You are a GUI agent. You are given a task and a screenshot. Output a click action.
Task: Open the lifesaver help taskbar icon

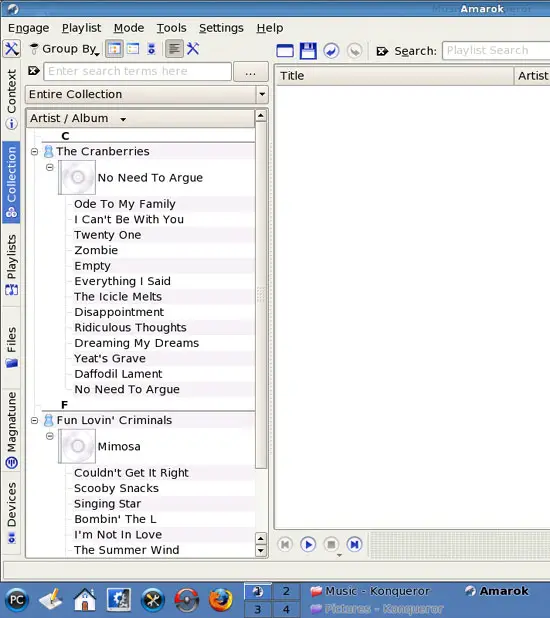coord(186,600)
